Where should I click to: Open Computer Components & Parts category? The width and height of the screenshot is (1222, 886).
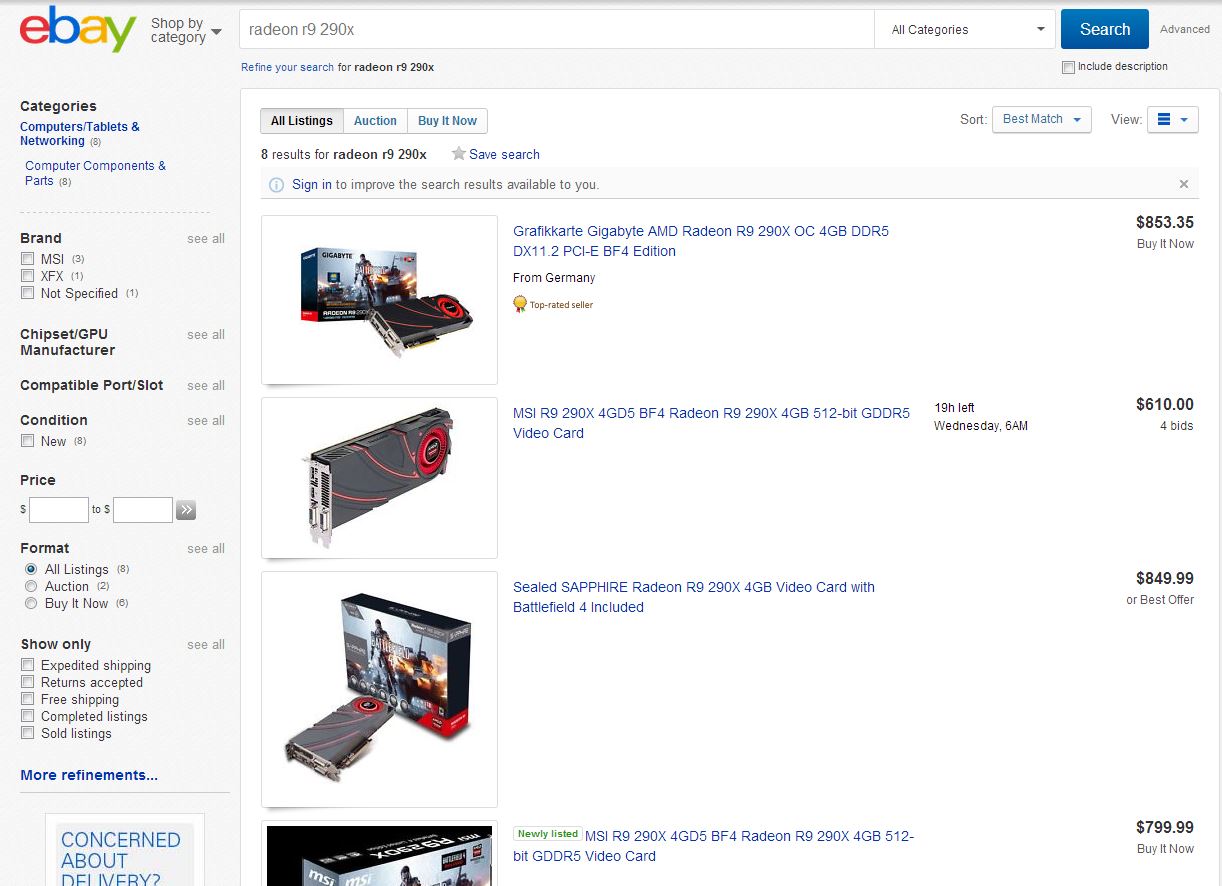pos(96,173)
